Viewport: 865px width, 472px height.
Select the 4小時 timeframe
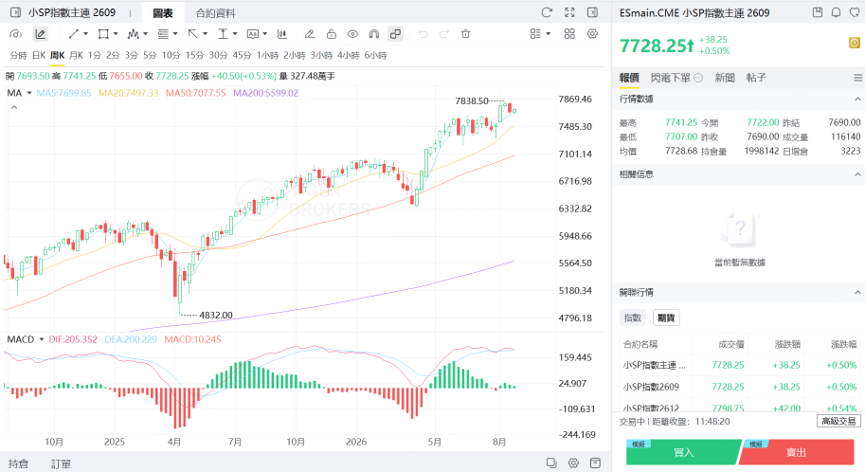[348, 55]
